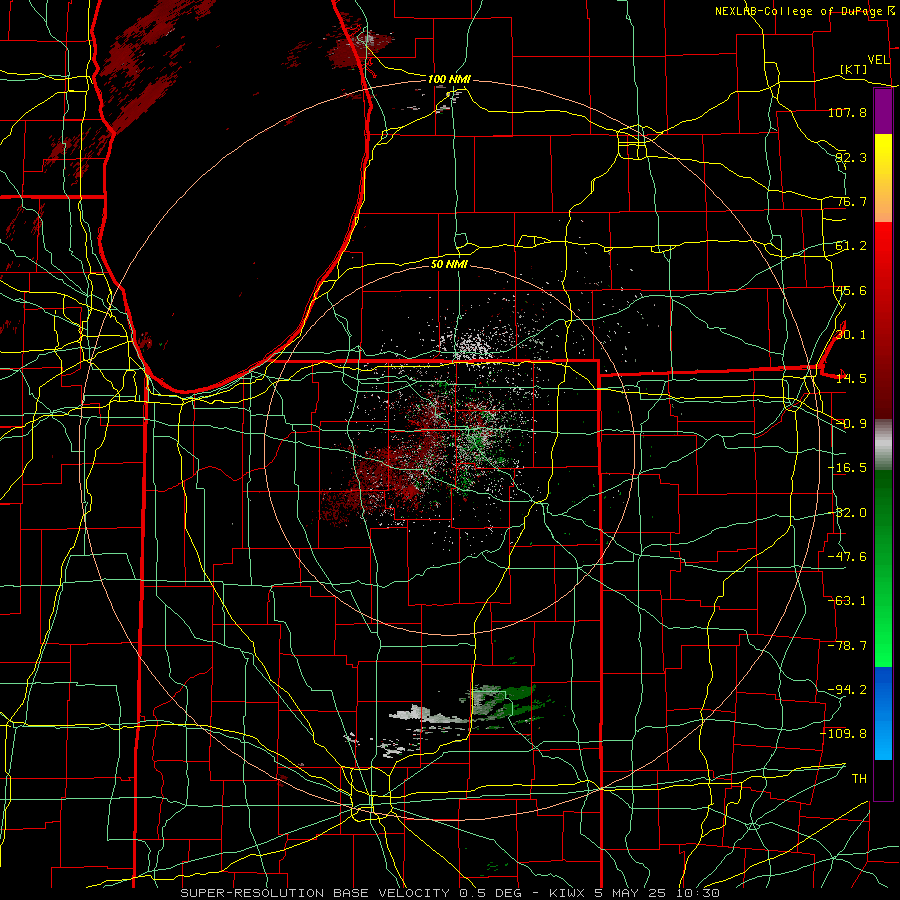Pick the yellow-orange segment of velocity scale
Image resolution: width=900 pixels, height=900 pixels.
pos(883,178)
